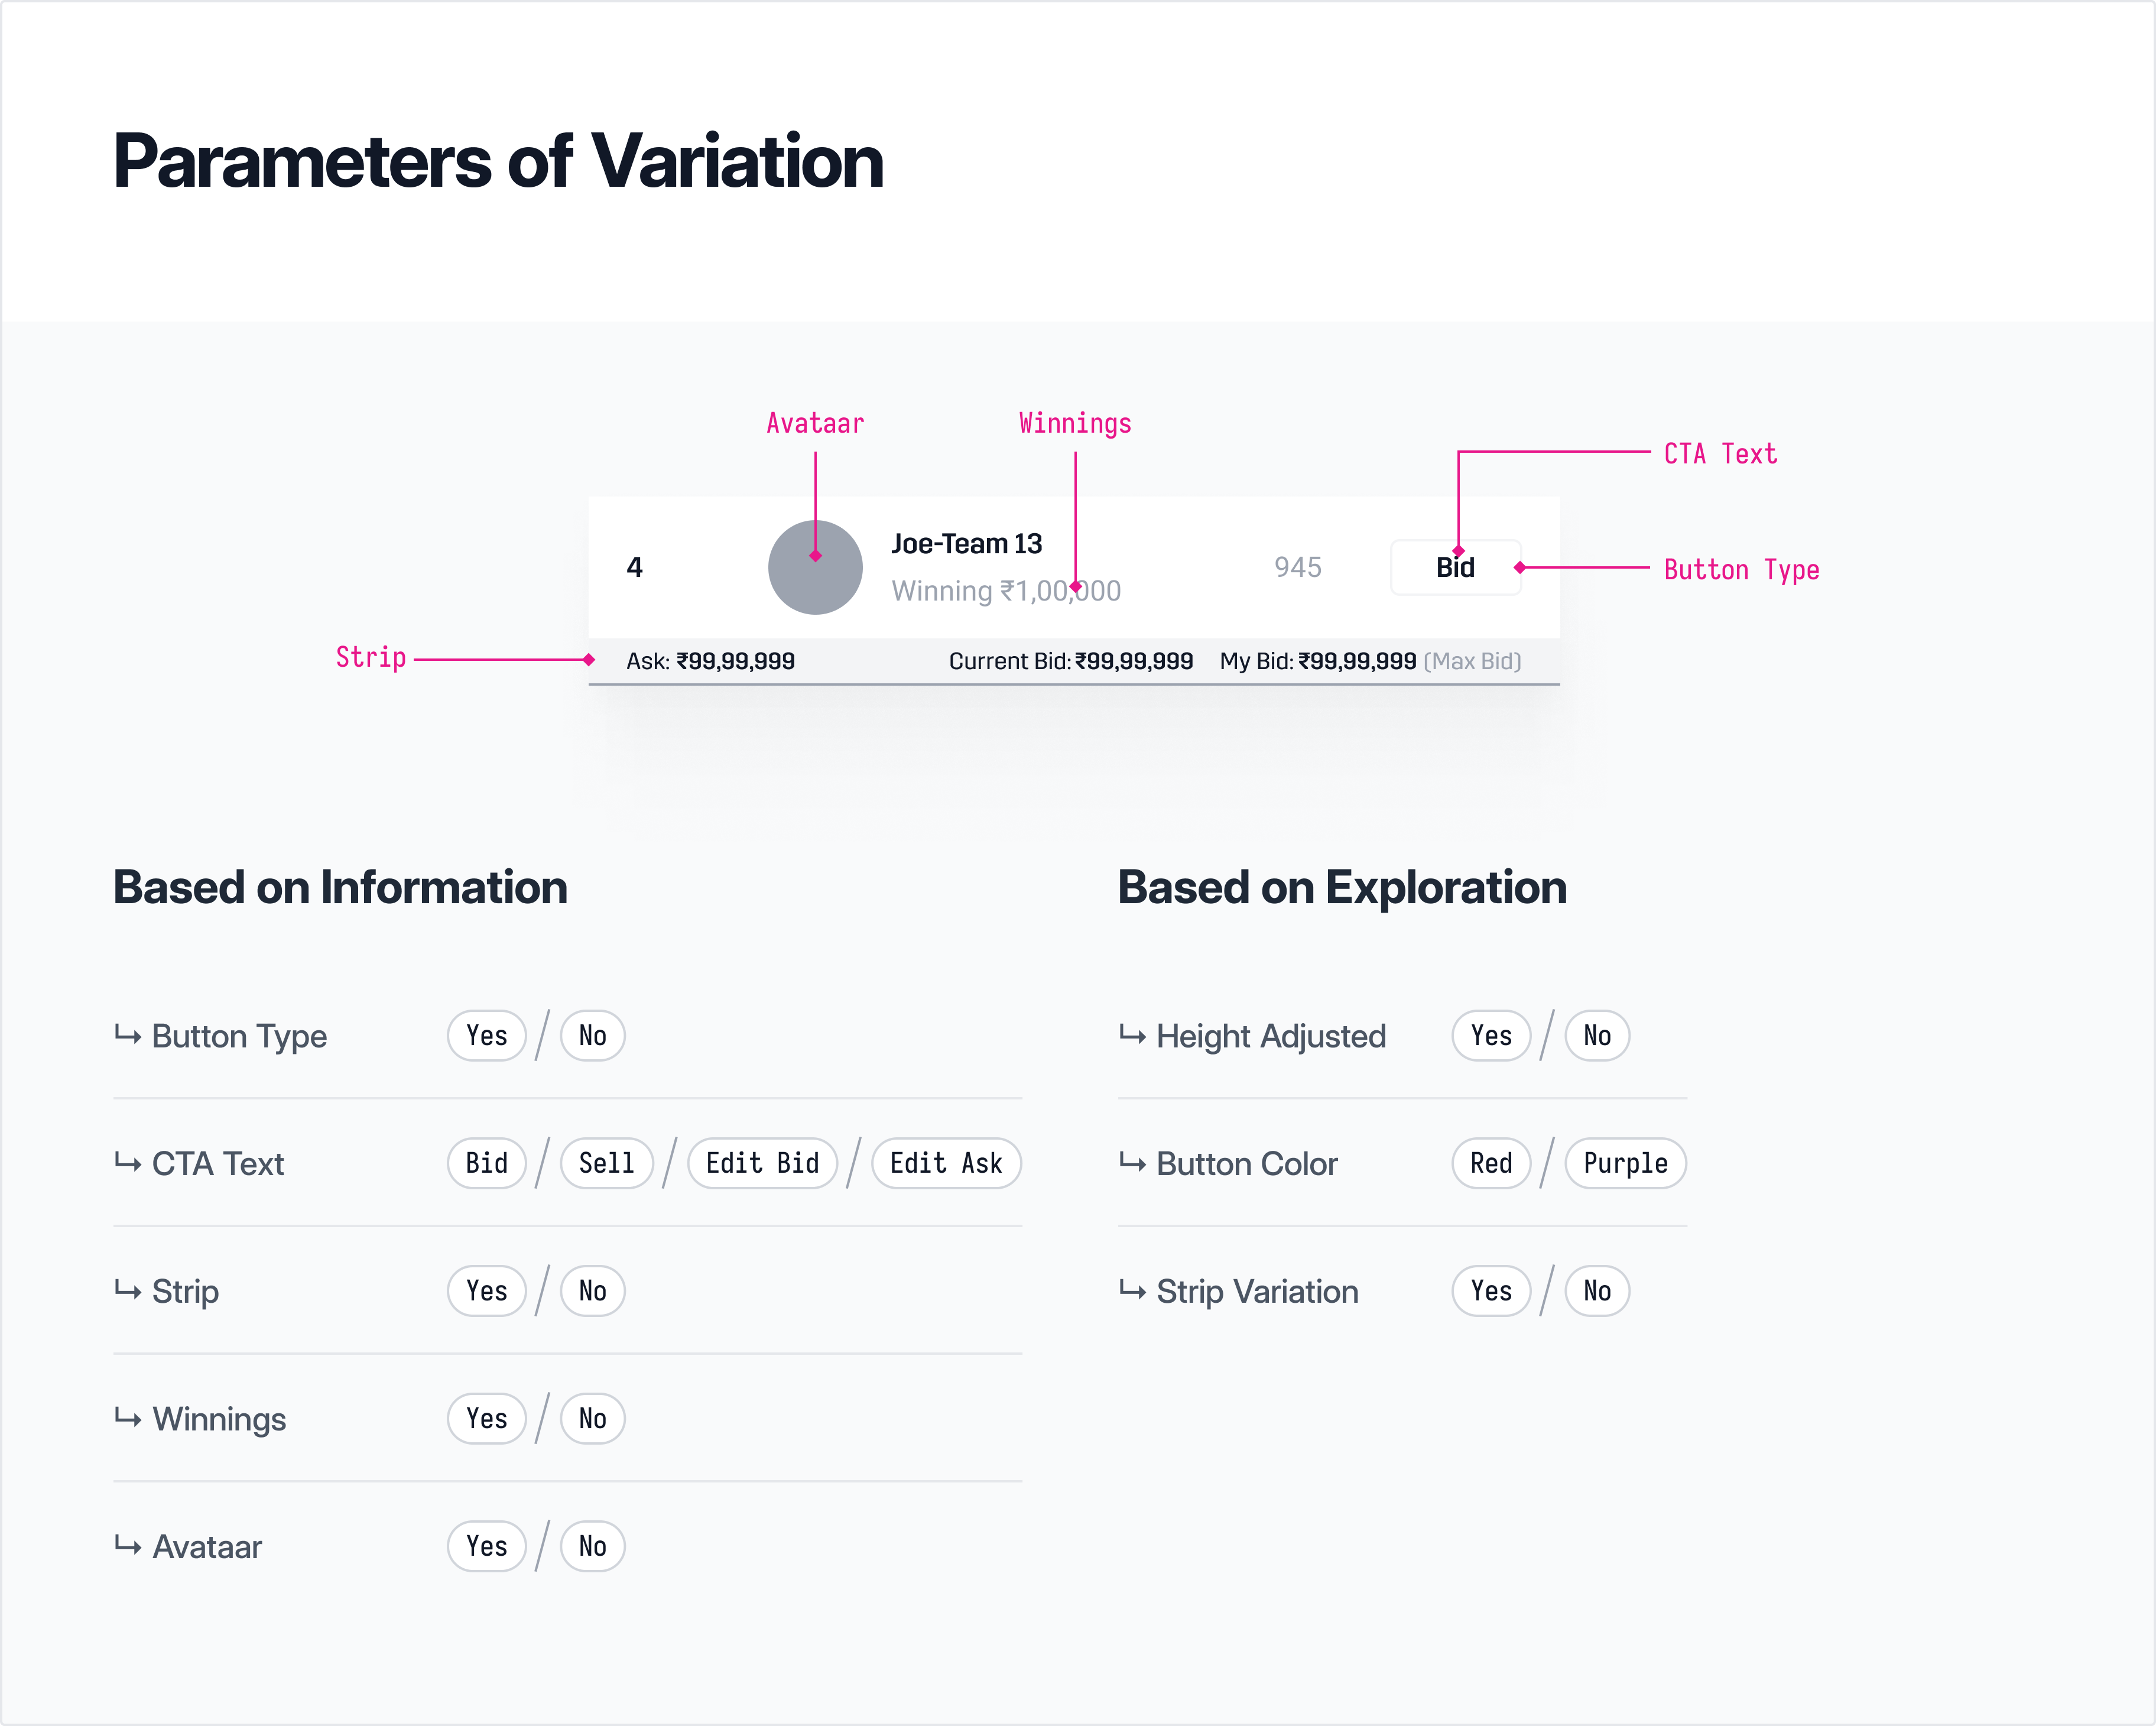Select No for Strip

[x=592, y=1291]
